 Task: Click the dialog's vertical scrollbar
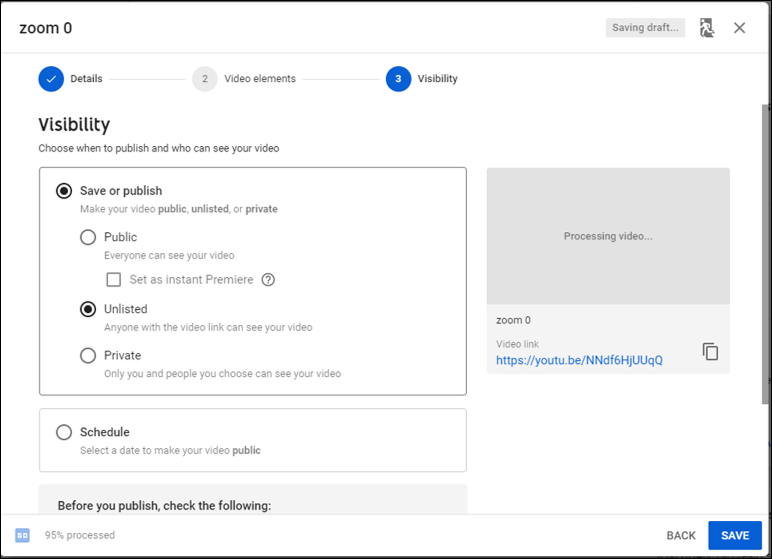(765, 250)
